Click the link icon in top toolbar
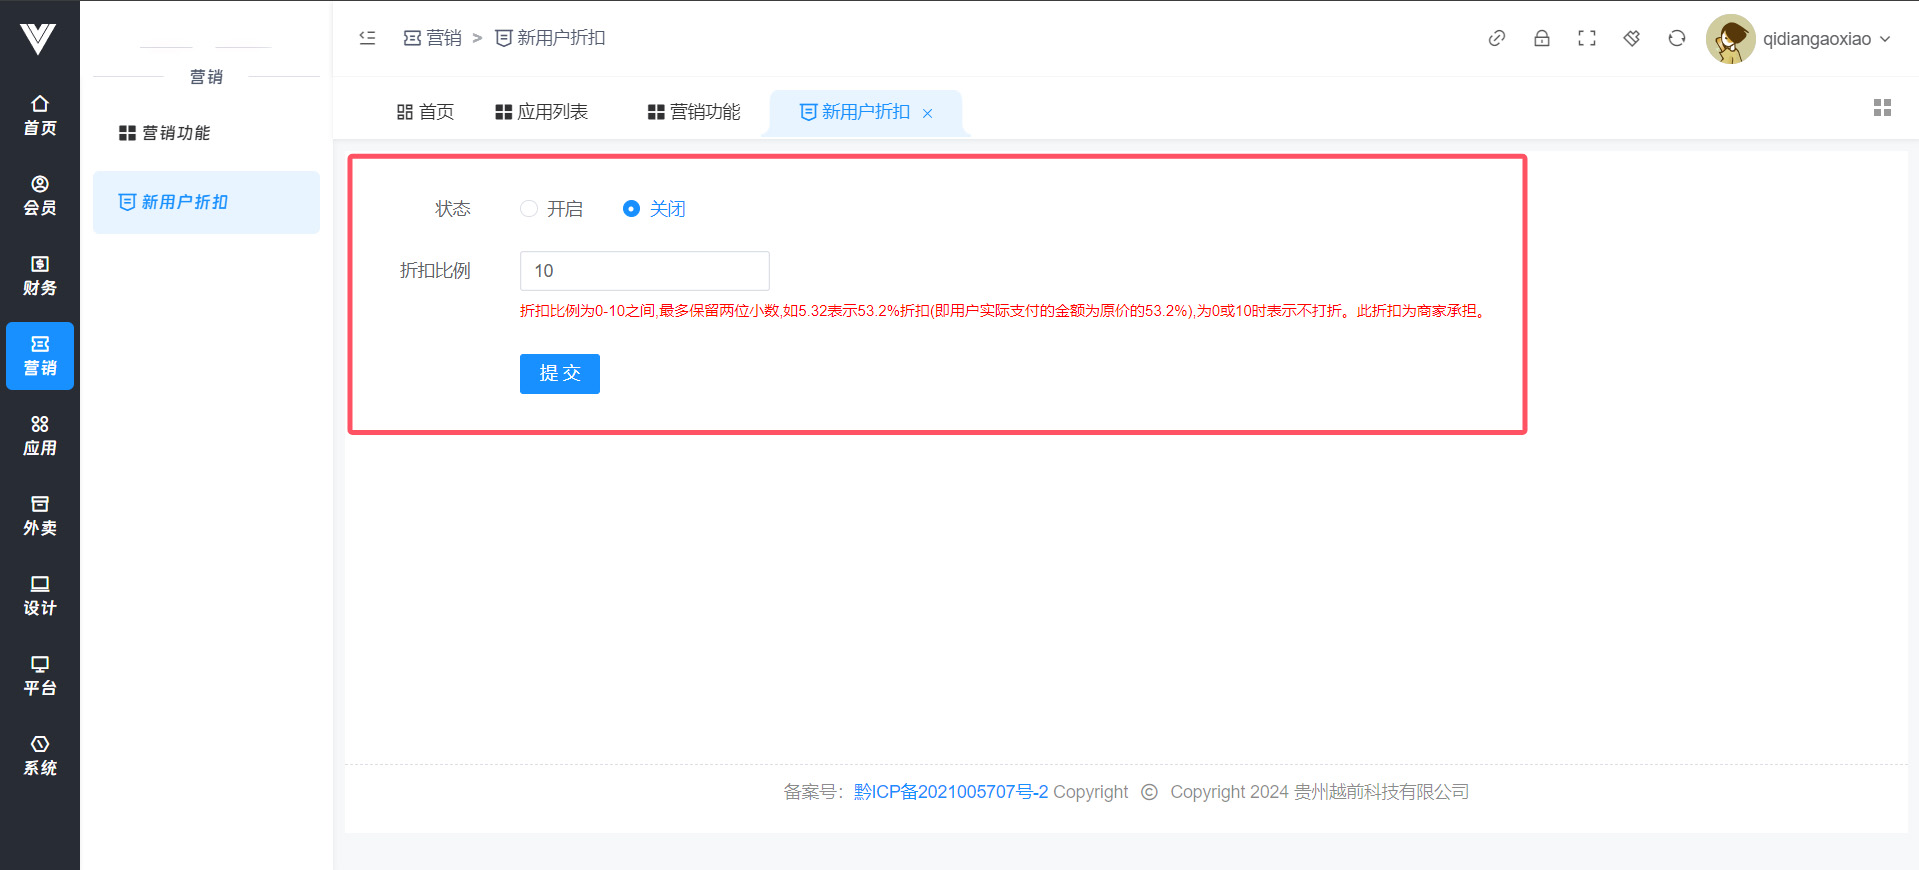The width and height of the screenshot is (1919, 870). [x=1496, y=38]
